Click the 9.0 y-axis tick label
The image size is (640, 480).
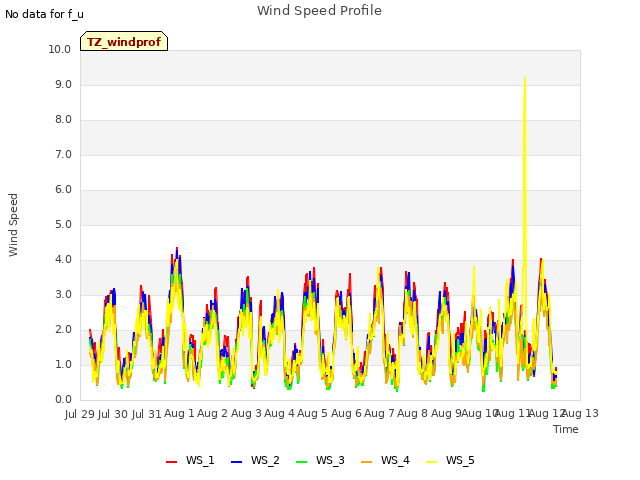tap(63, 84)
